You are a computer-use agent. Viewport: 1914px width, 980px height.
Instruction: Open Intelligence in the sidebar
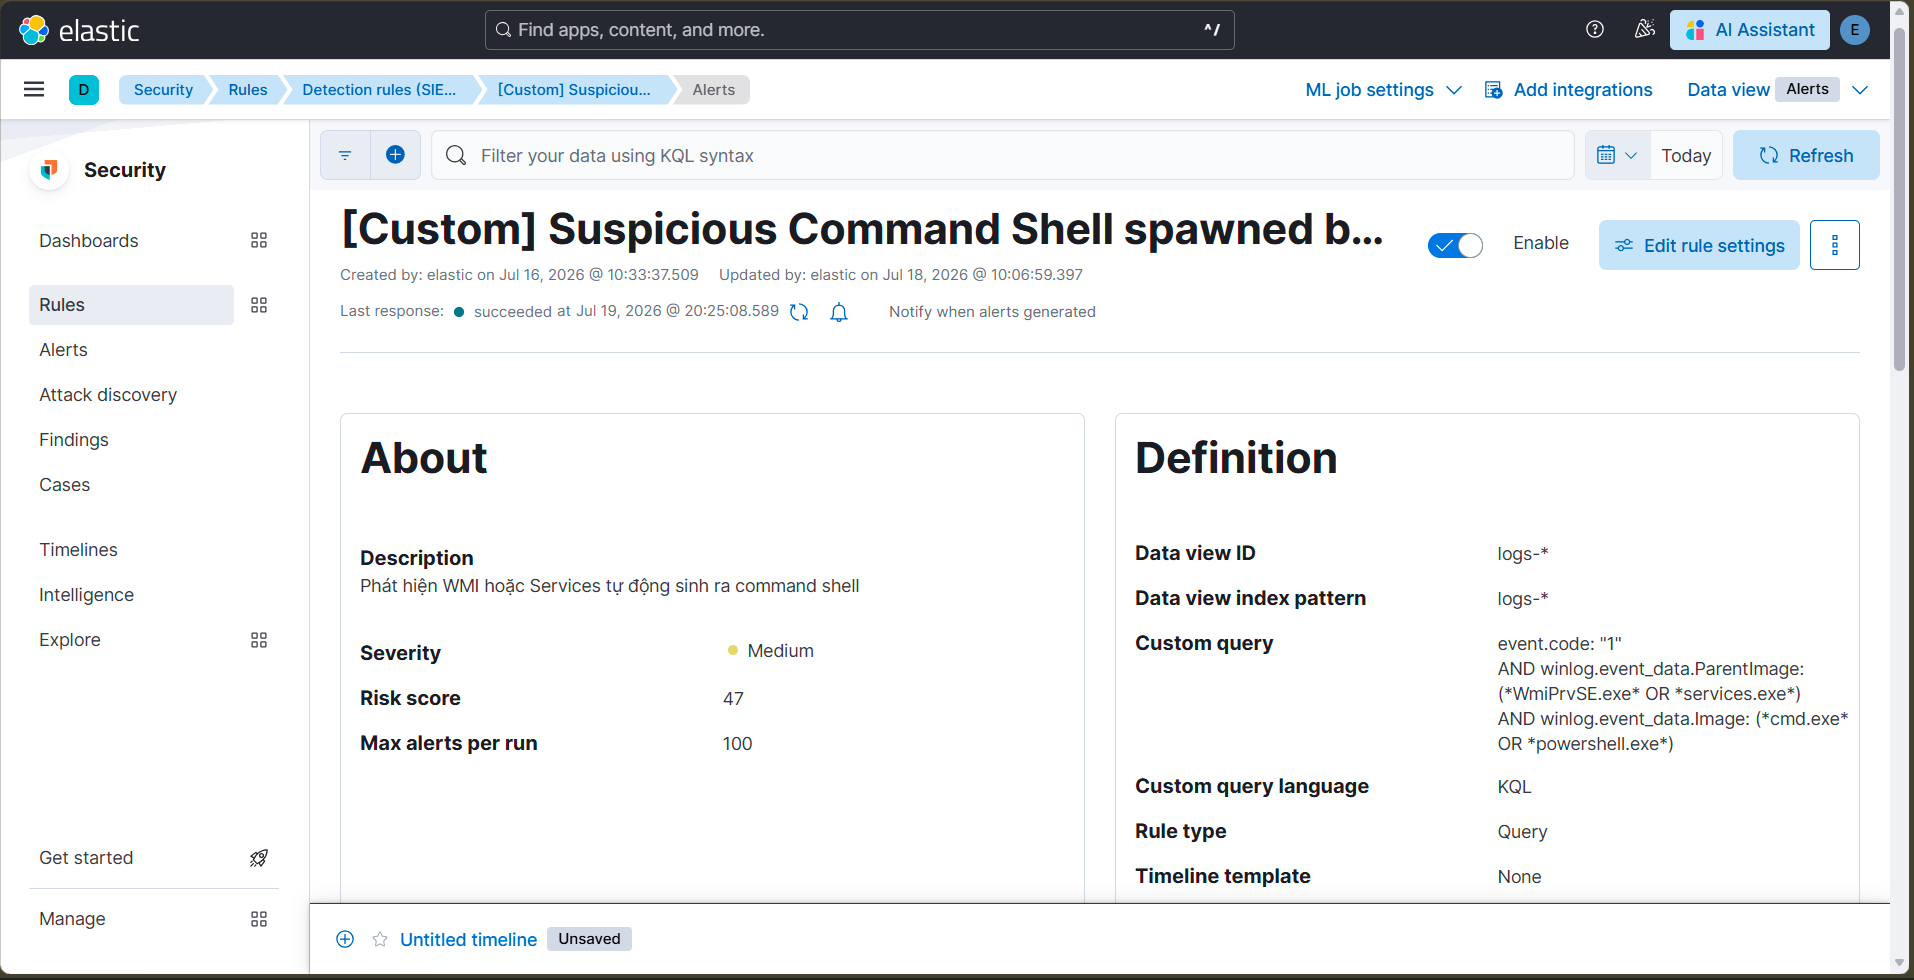tap(86, 595)
